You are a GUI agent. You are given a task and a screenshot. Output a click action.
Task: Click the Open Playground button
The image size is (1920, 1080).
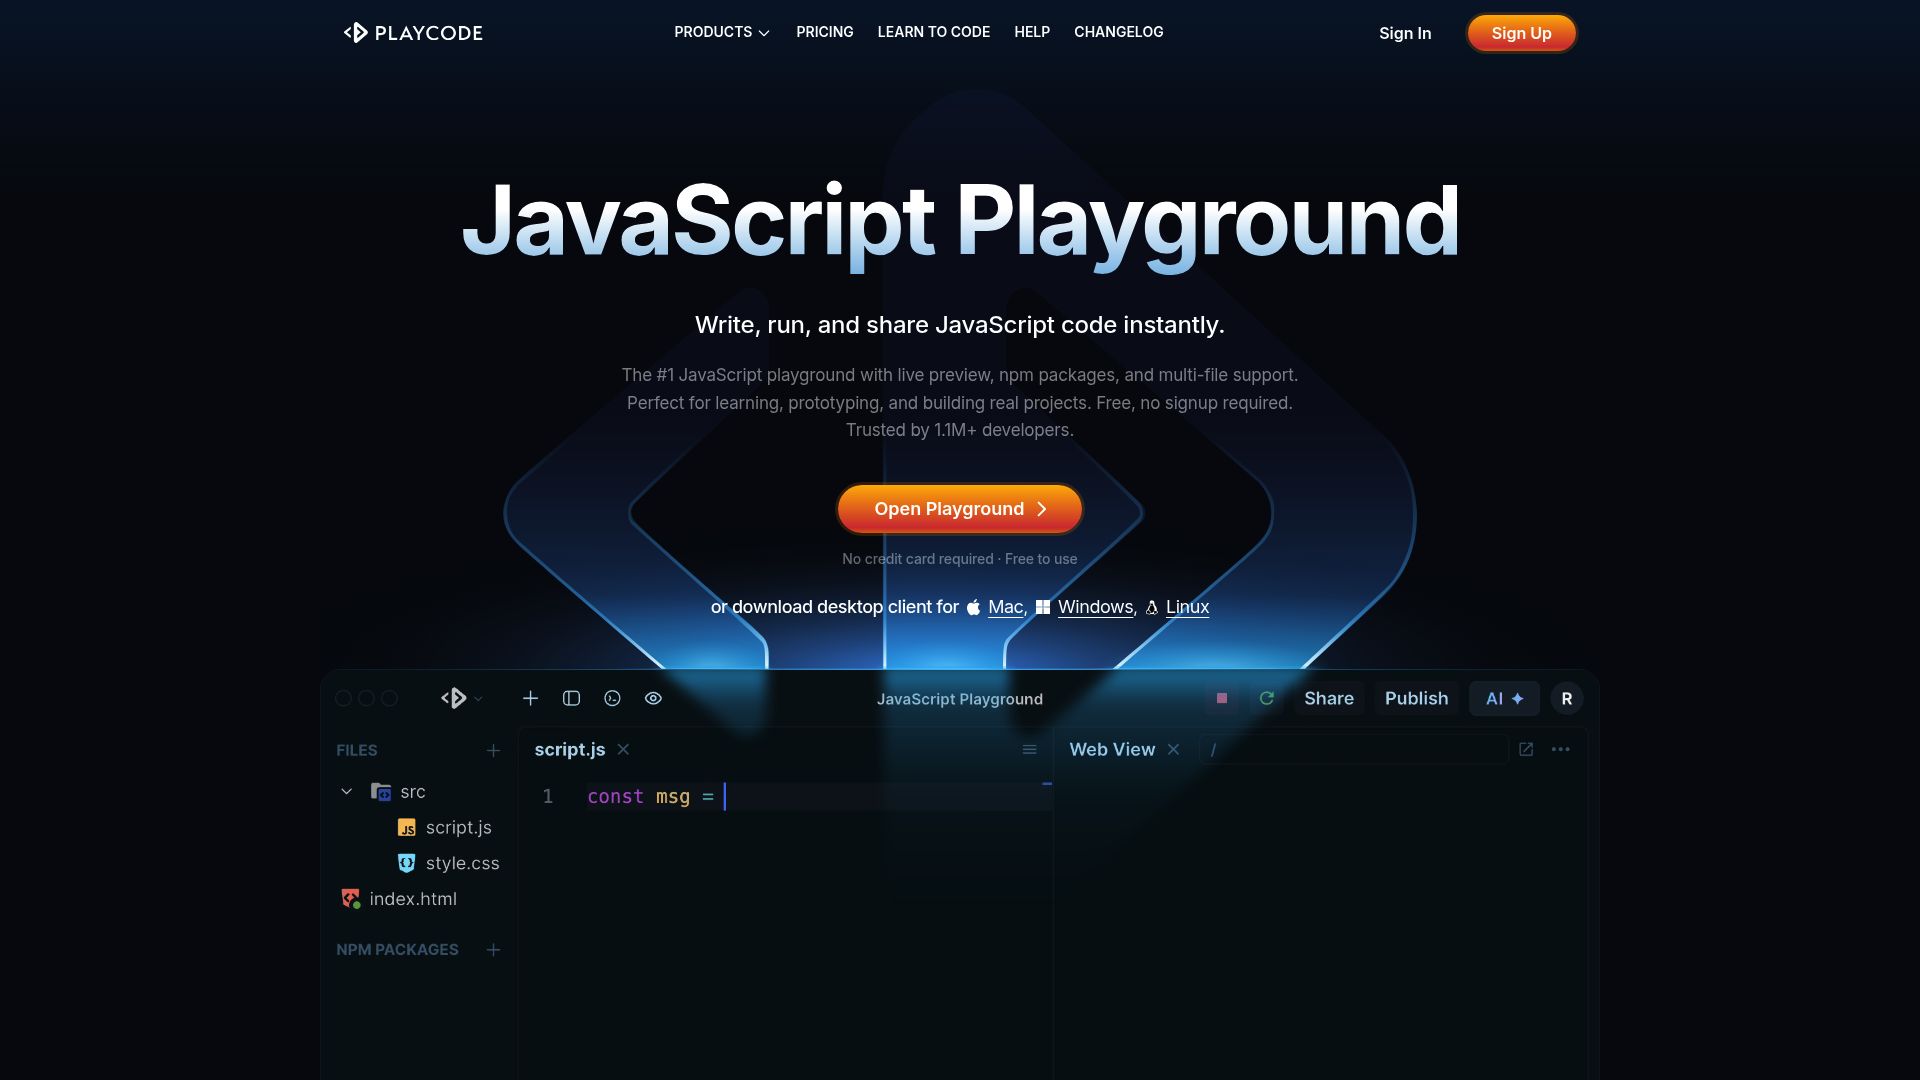[959, 508]
